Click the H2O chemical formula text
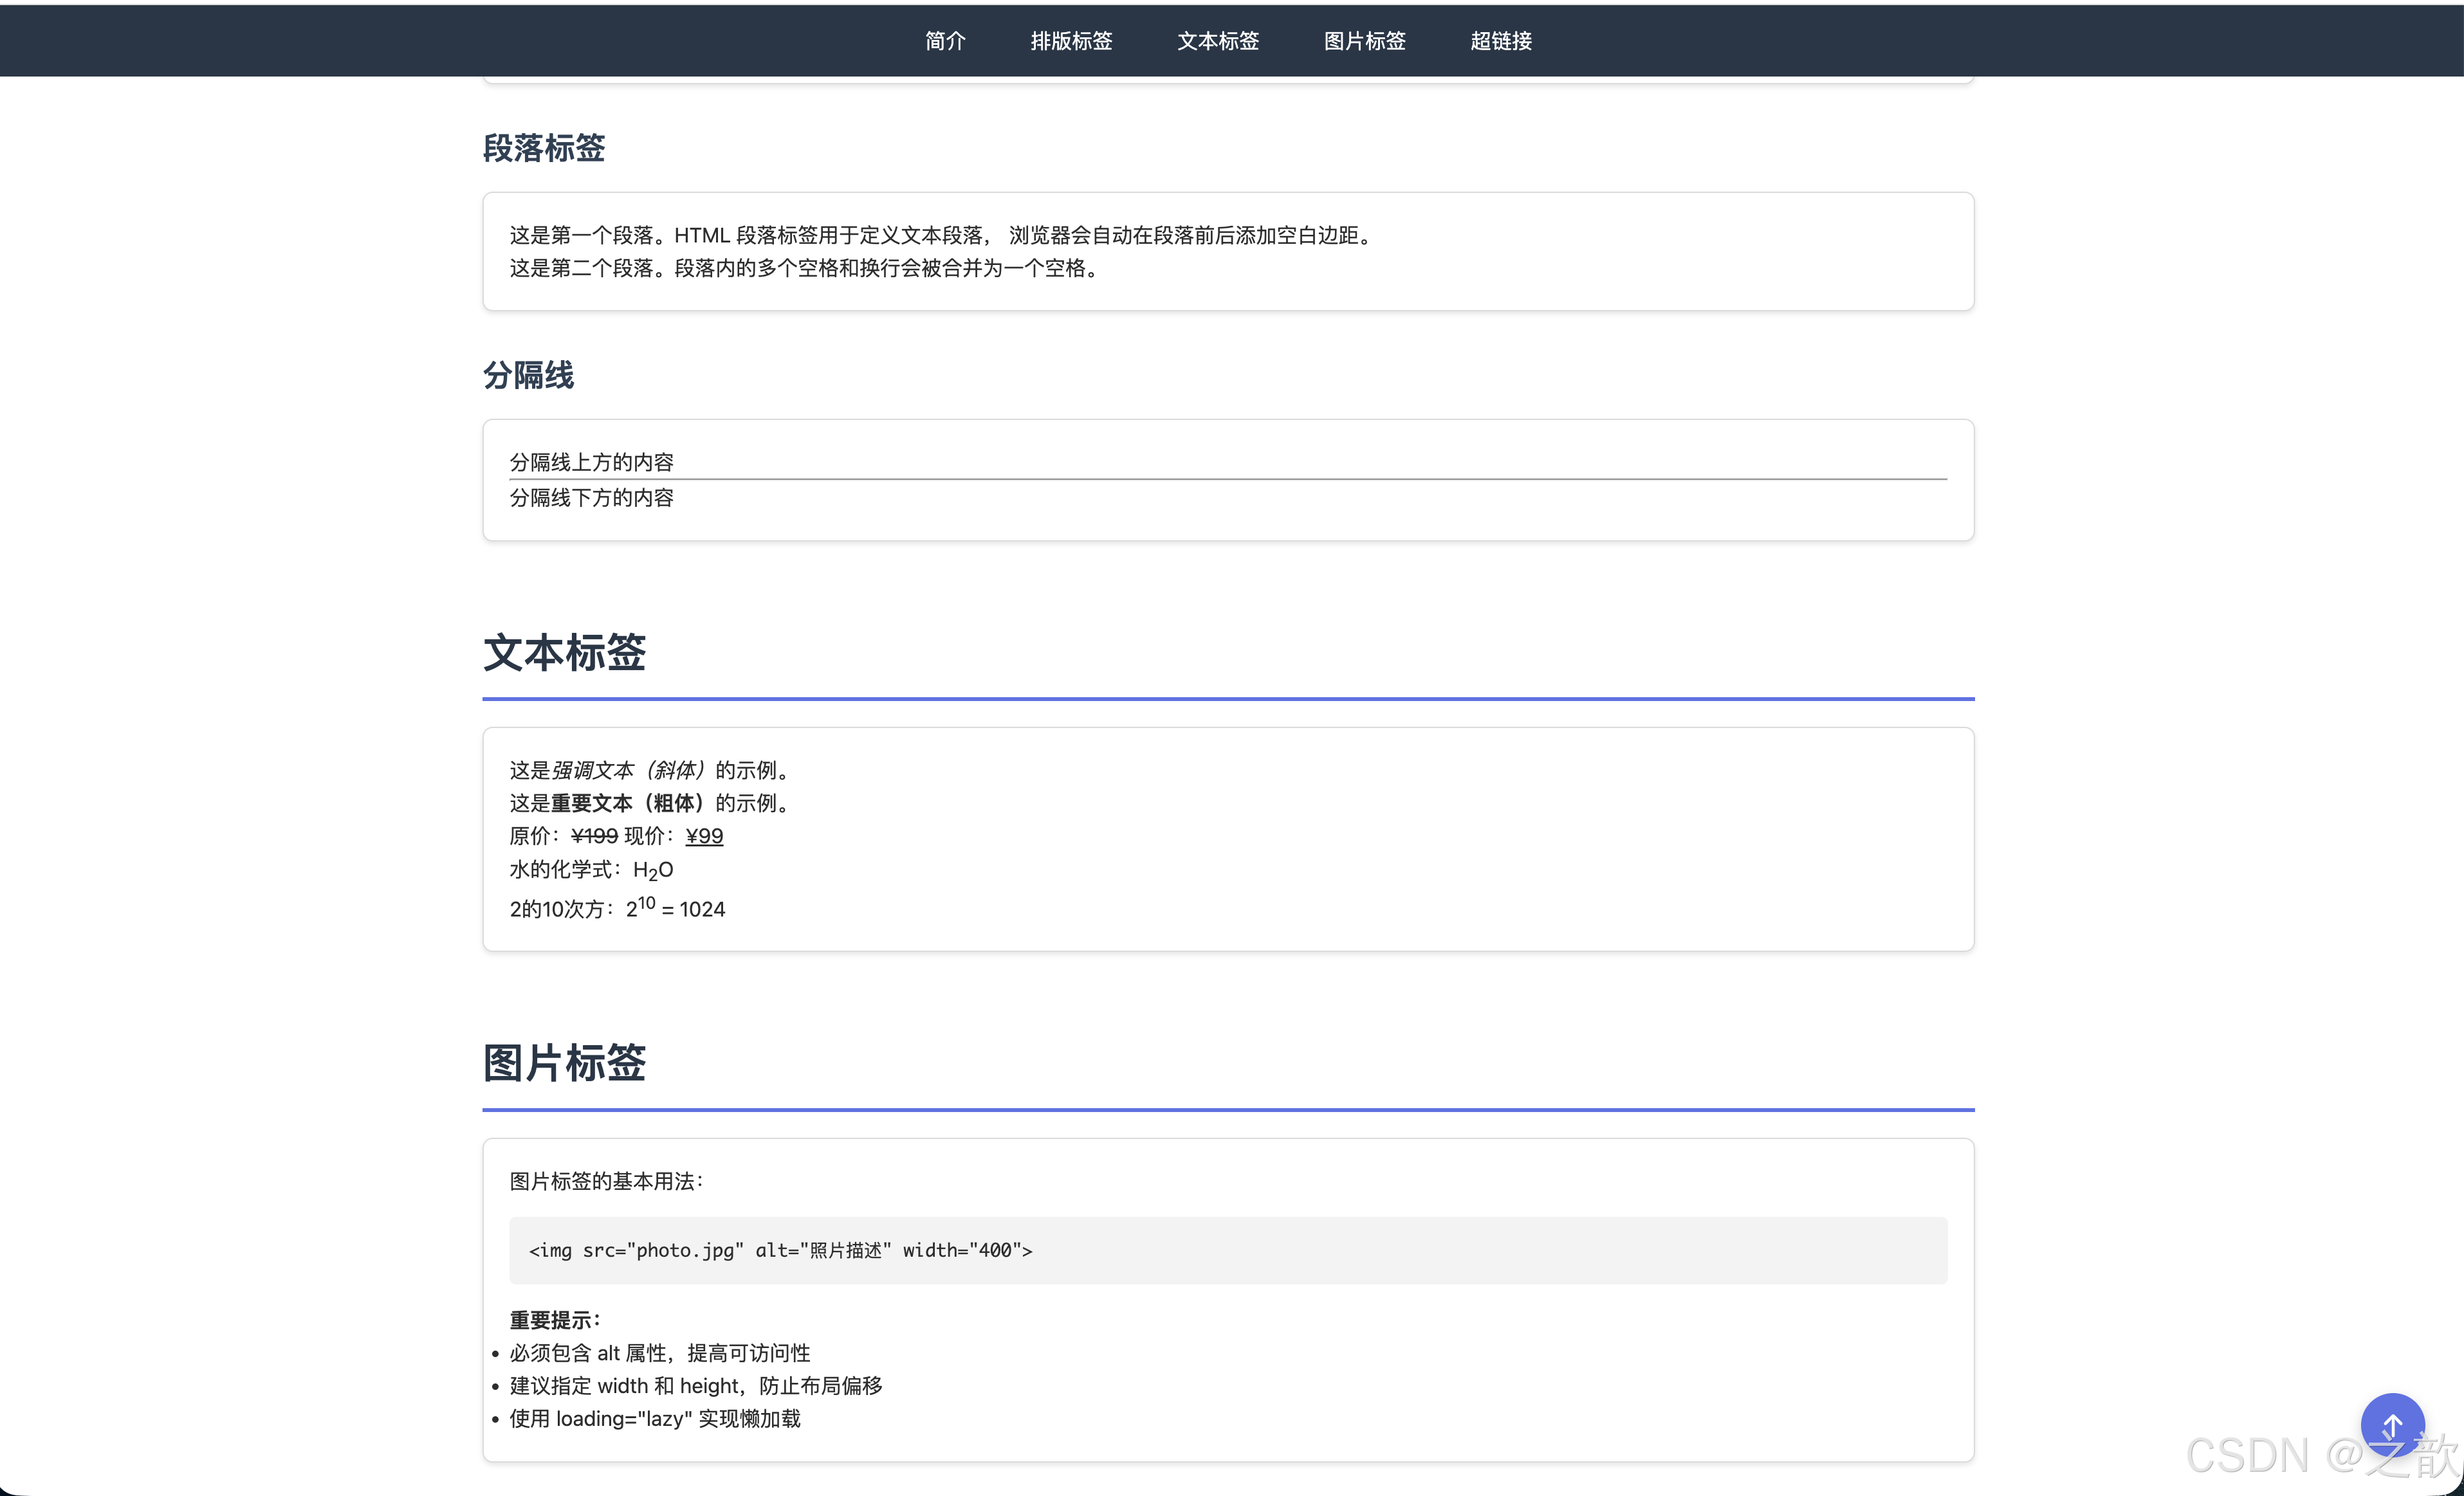The image size is (2464, 1496). point(653,870)
